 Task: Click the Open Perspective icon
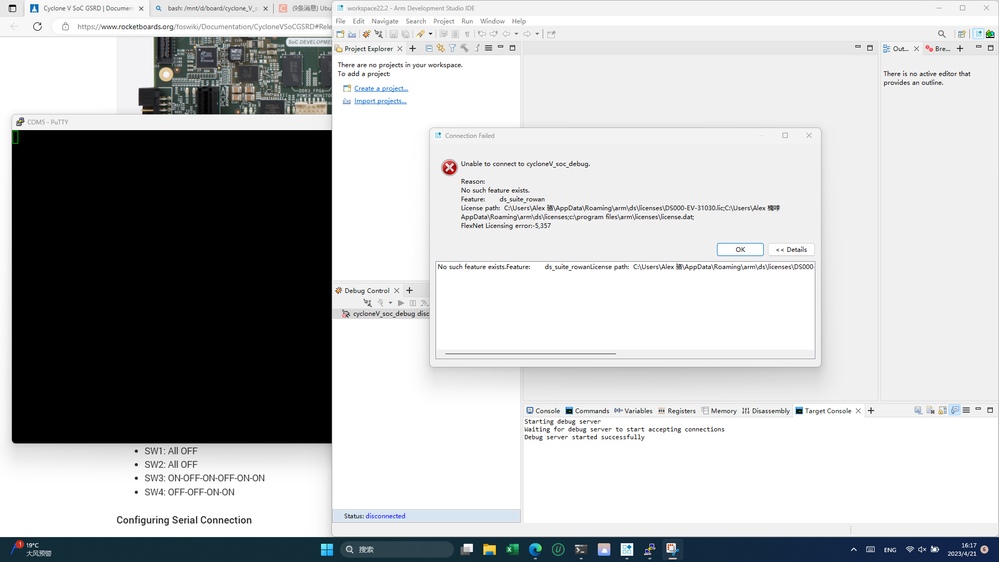(961, 34)
